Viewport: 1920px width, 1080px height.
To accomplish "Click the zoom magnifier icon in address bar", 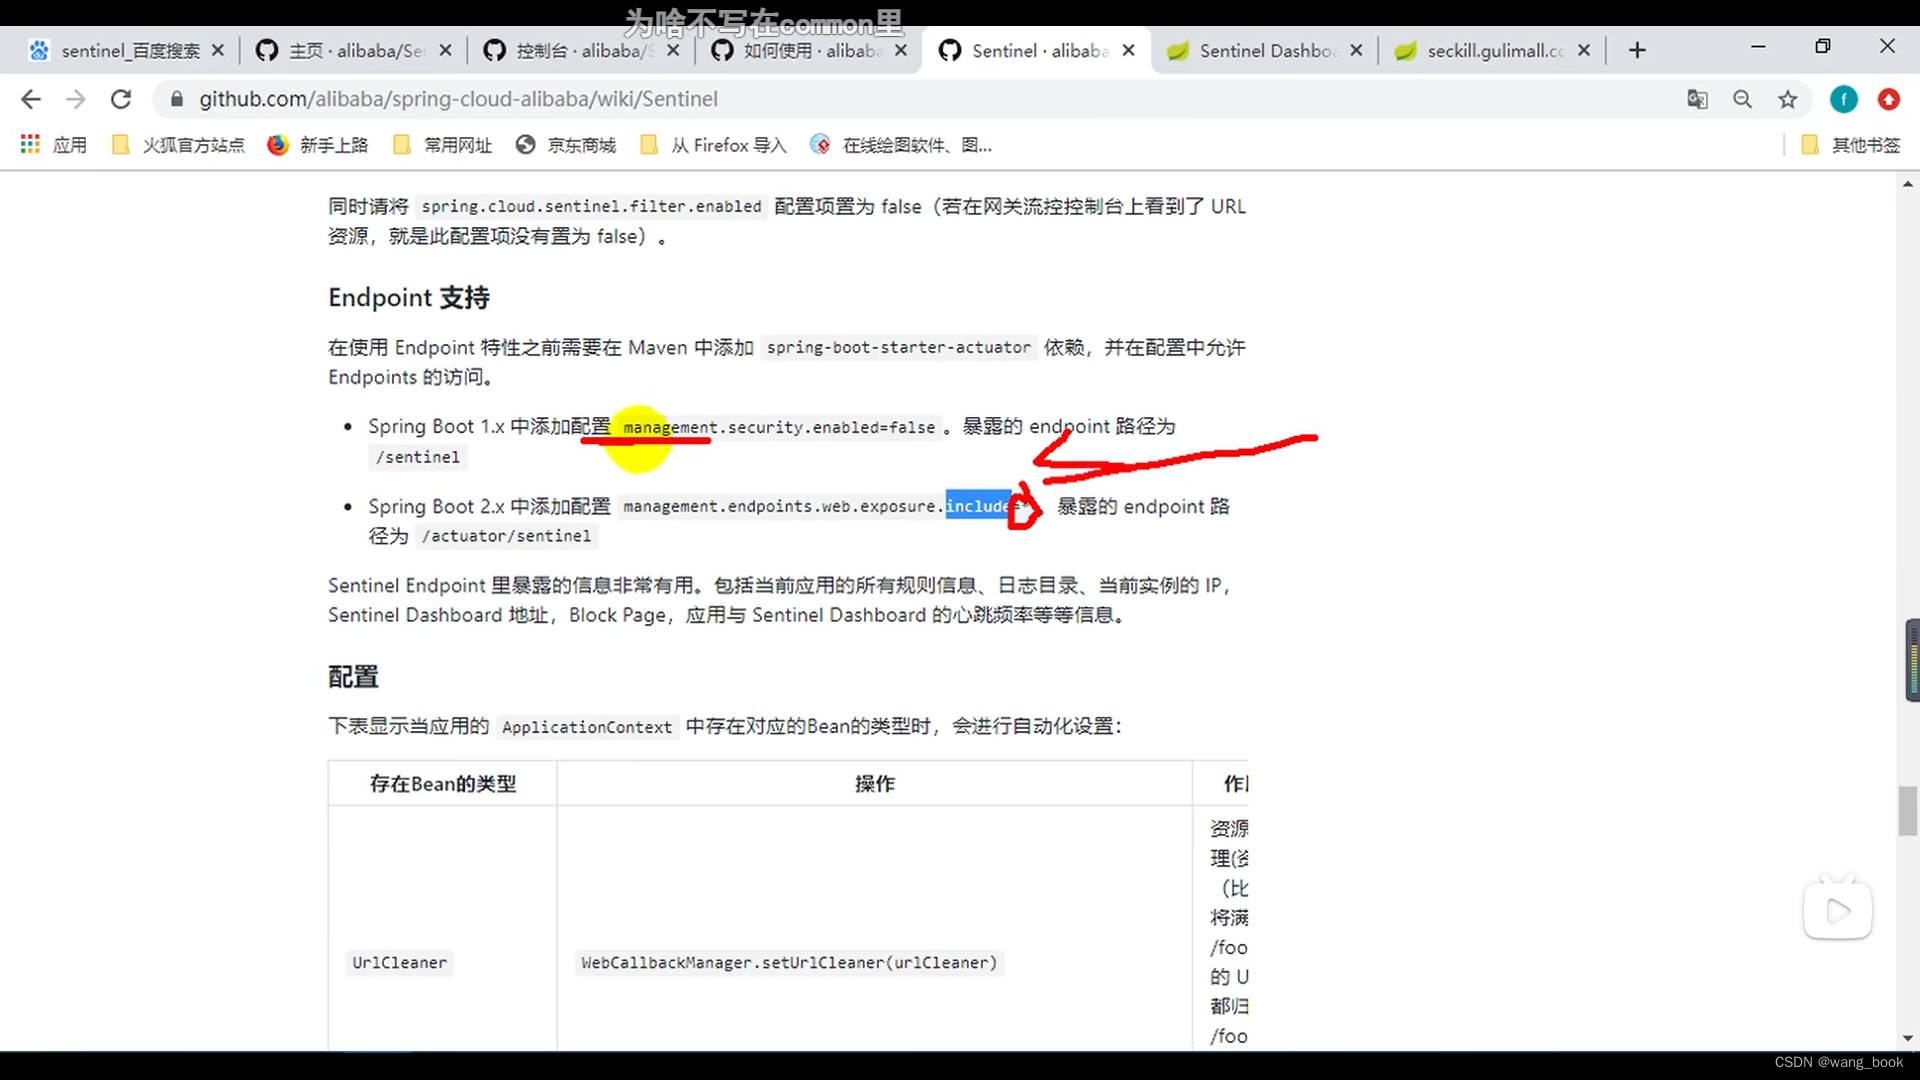I will (1743, 99).
